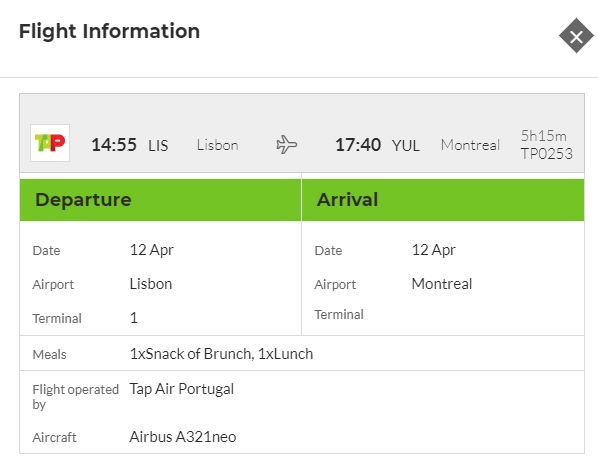Click the Montreal arrival airport value
This screenshot has width=598, height=459.
[442, 284]
